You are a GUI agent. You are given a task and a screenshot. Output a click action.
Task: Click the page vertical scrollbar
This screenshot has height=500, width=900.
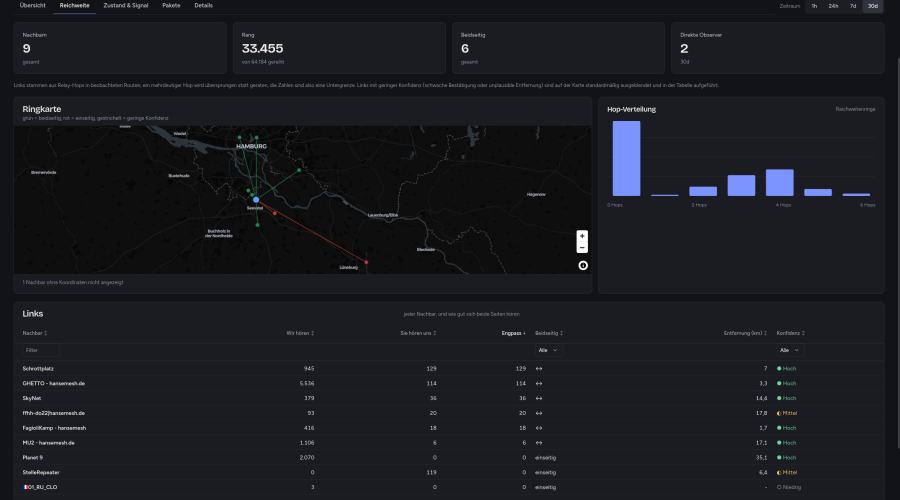click(x=898, y=253)
